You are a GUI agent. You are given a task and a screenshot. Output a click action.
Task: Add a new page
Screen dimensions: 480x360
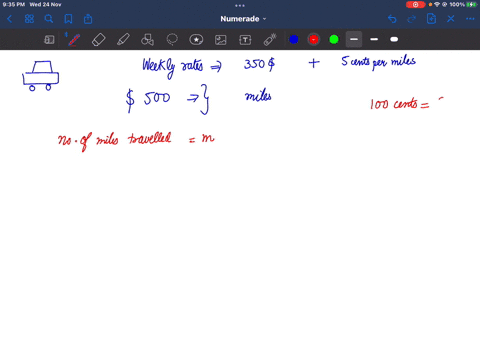coord(431,19)
